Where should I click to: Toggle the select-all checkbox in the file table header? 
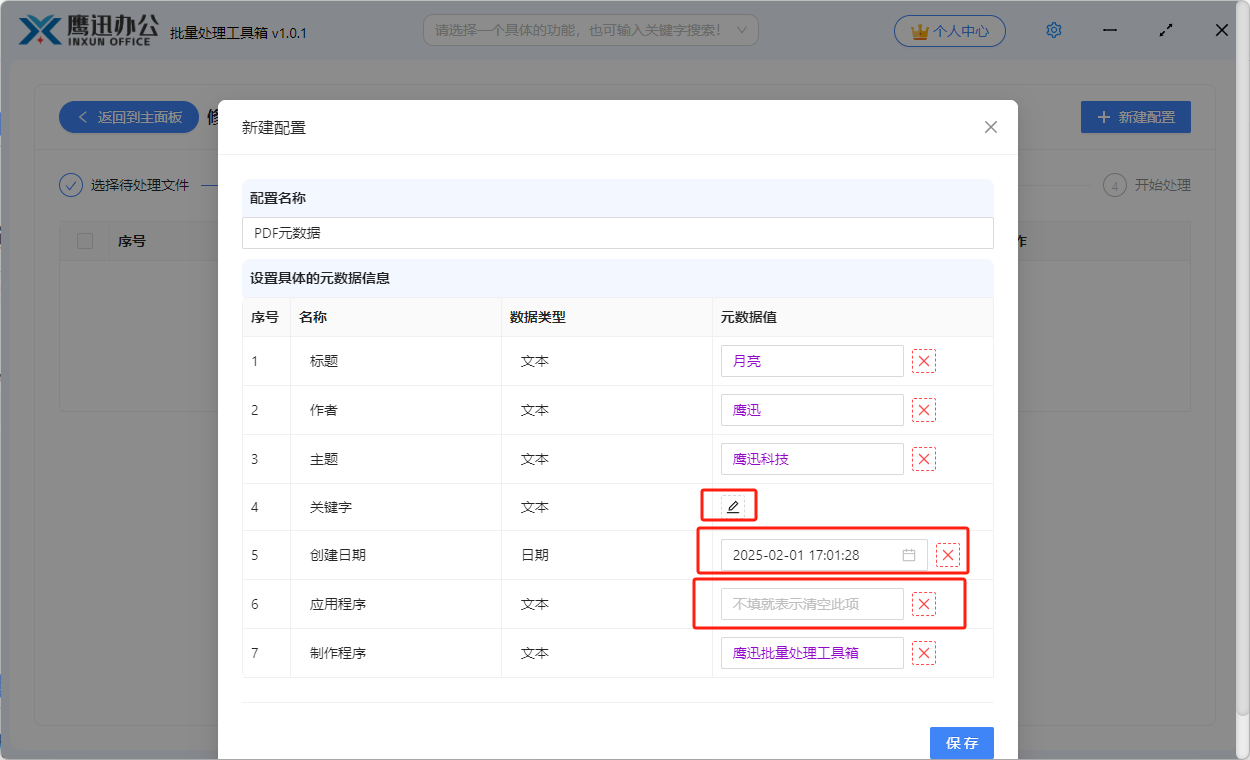click(x=85, y=241)
